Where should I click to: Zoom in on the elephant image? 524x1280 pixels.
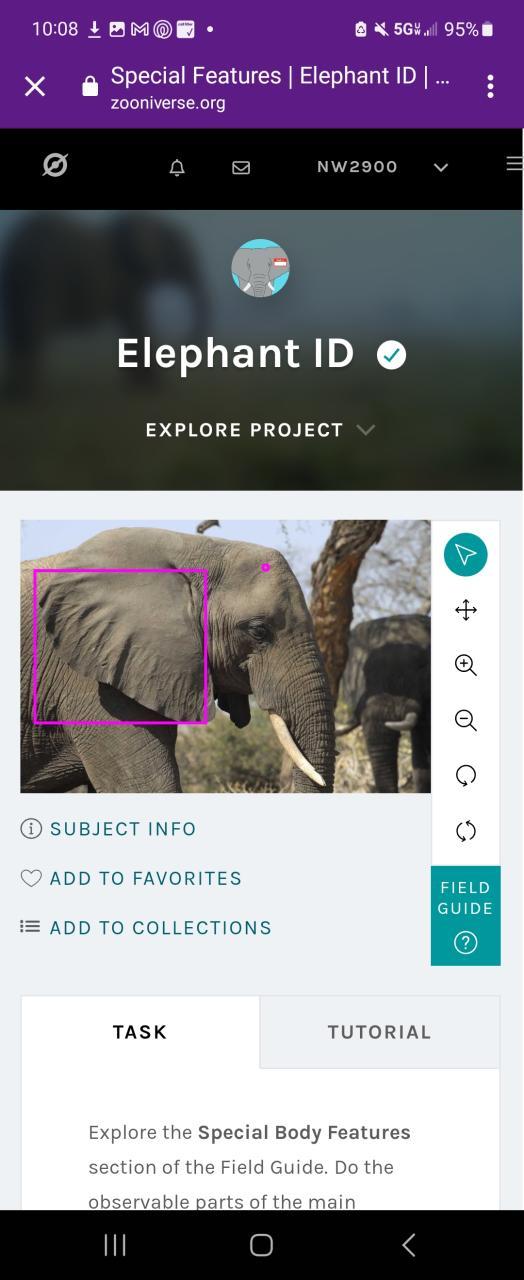click(465, 665)
